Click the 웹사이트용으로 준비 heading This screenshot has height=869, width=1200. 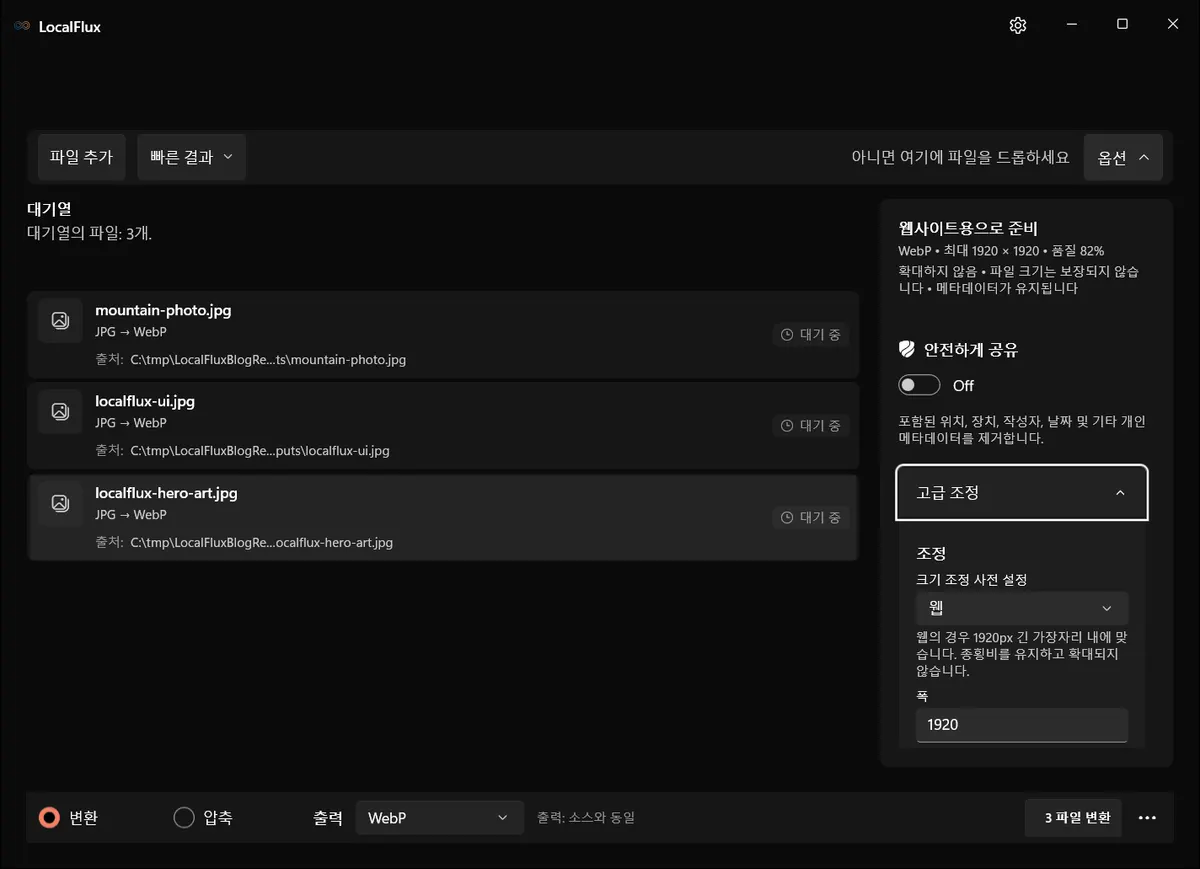(x=968, y=228)
